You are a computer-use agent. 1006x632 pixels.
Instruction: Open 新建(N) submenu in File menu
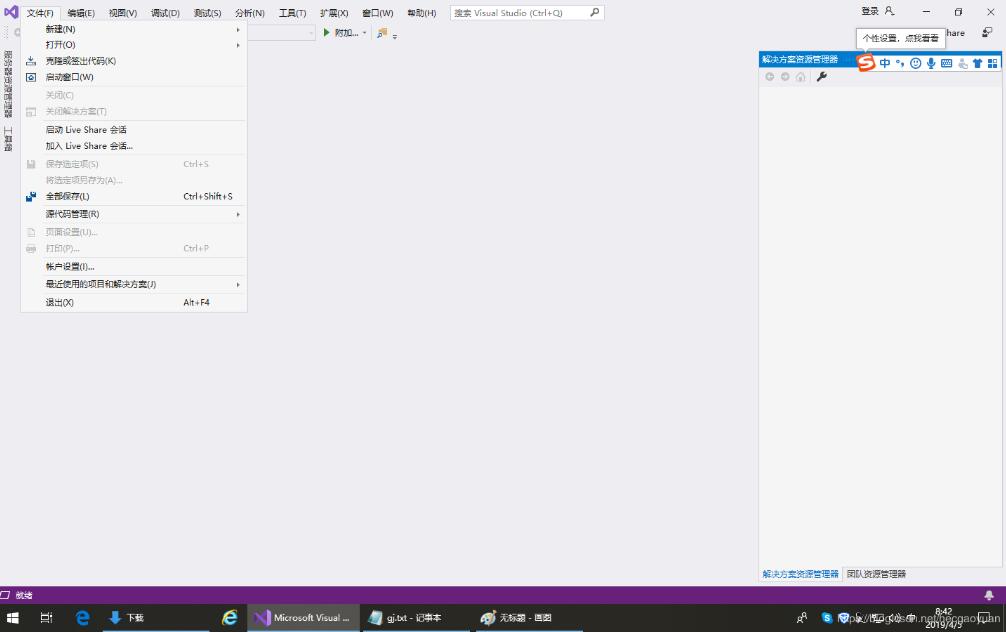point(134,29)
